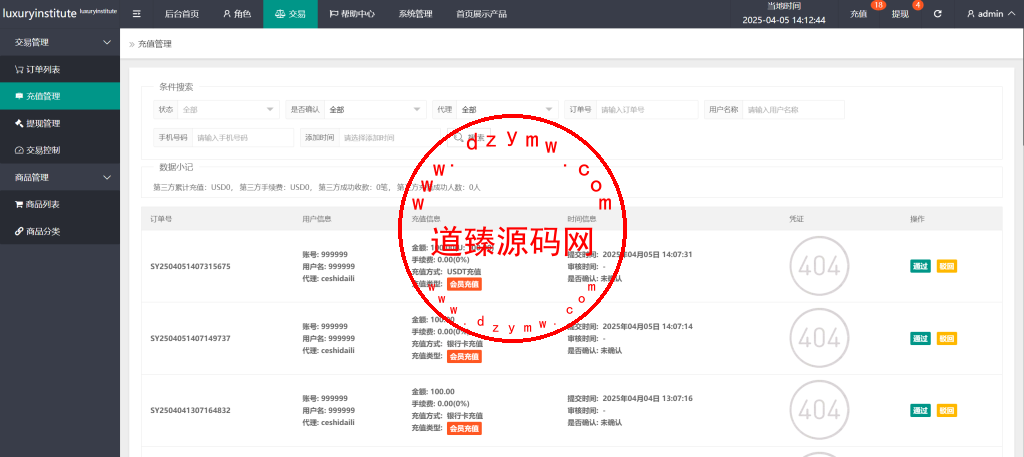
Task: Open 订单列表 in sidebar
Action: pos(60,69)
